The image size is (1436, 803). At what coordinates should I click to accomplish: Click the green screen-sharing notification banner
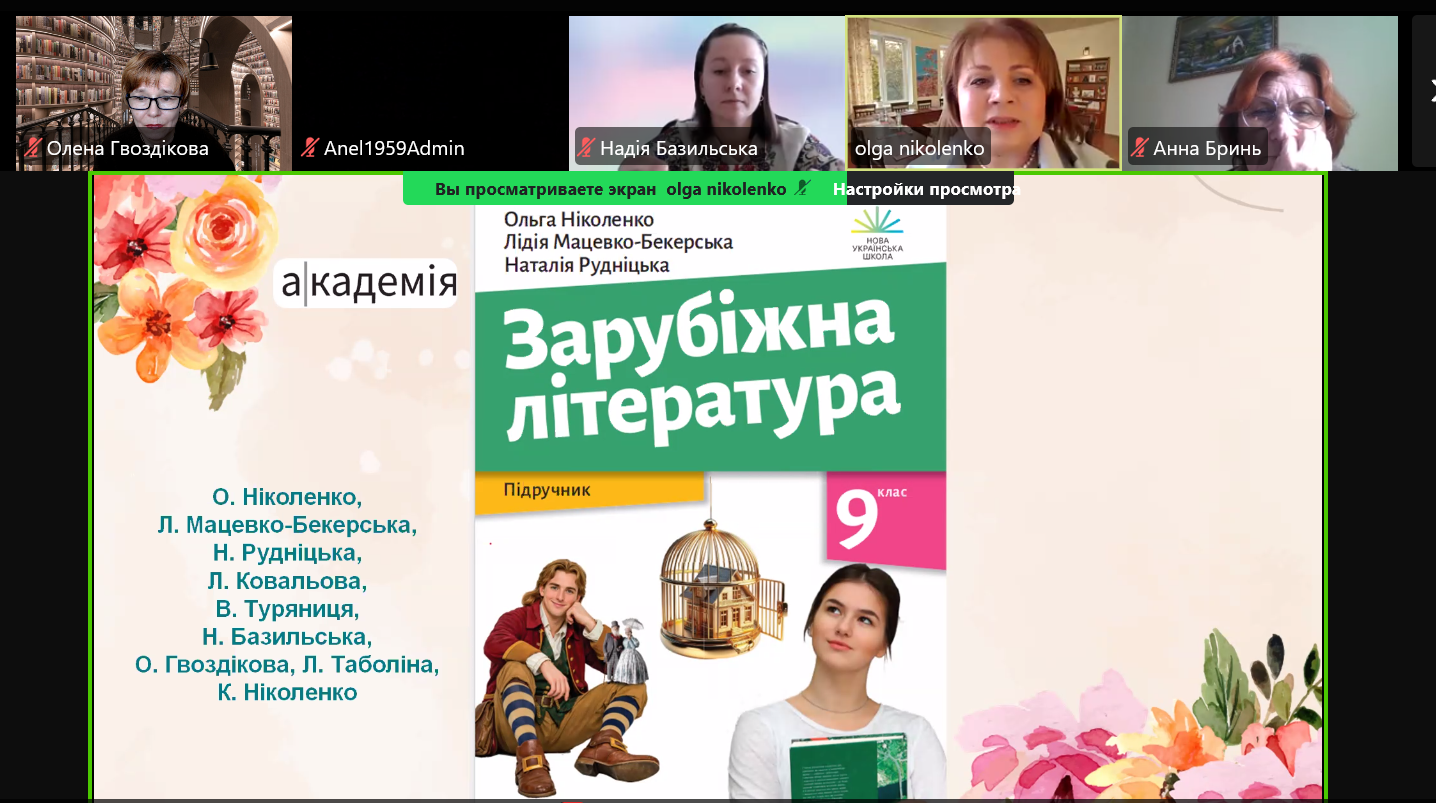620,189
